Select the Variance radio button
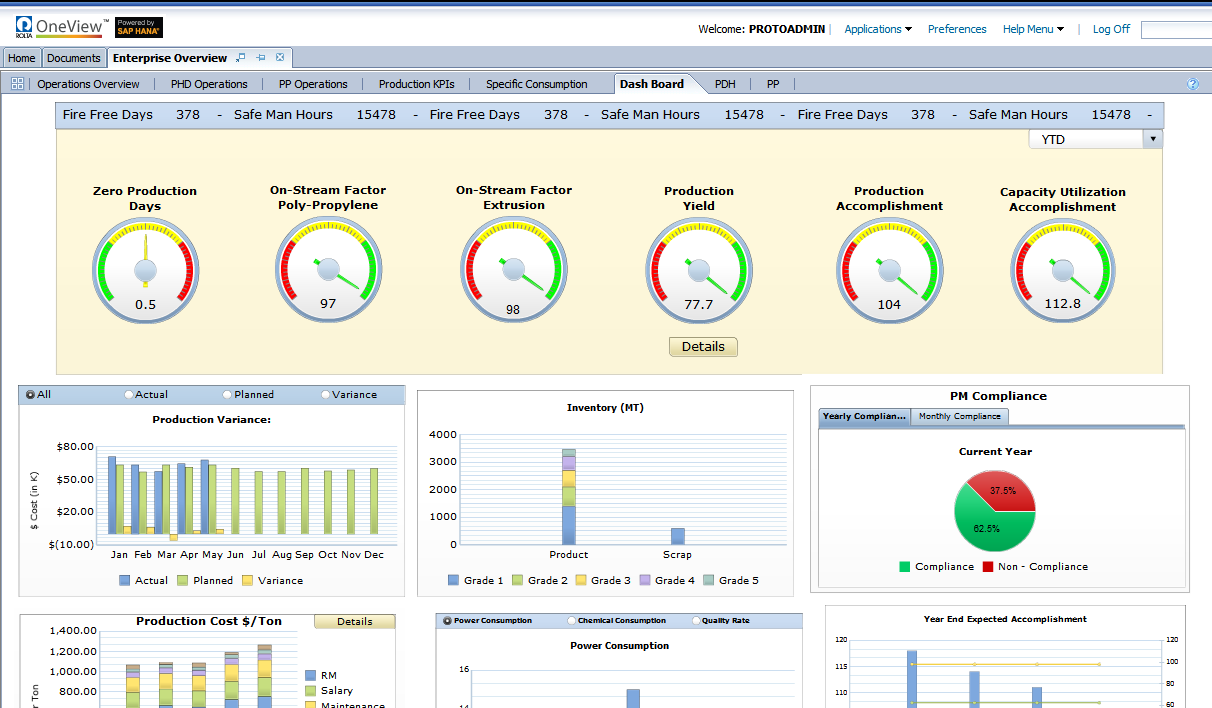The height and width of the screenshot is (708, 1212). [326, 395]
